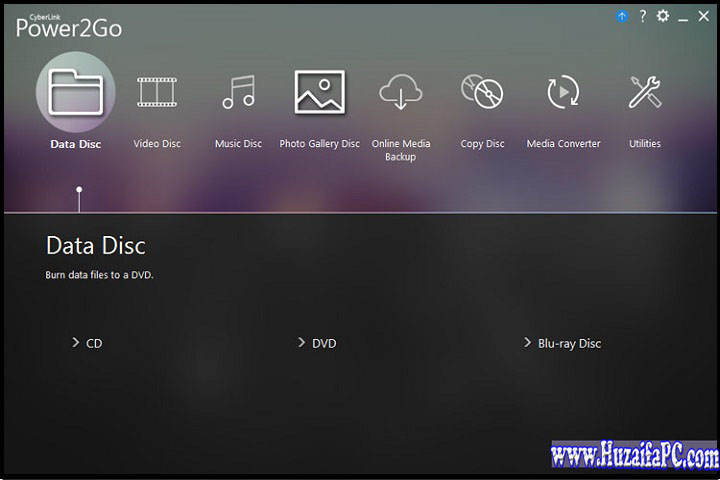Open the Utilities tools icon
720x480 pixels.
click(x=644, y=92)
